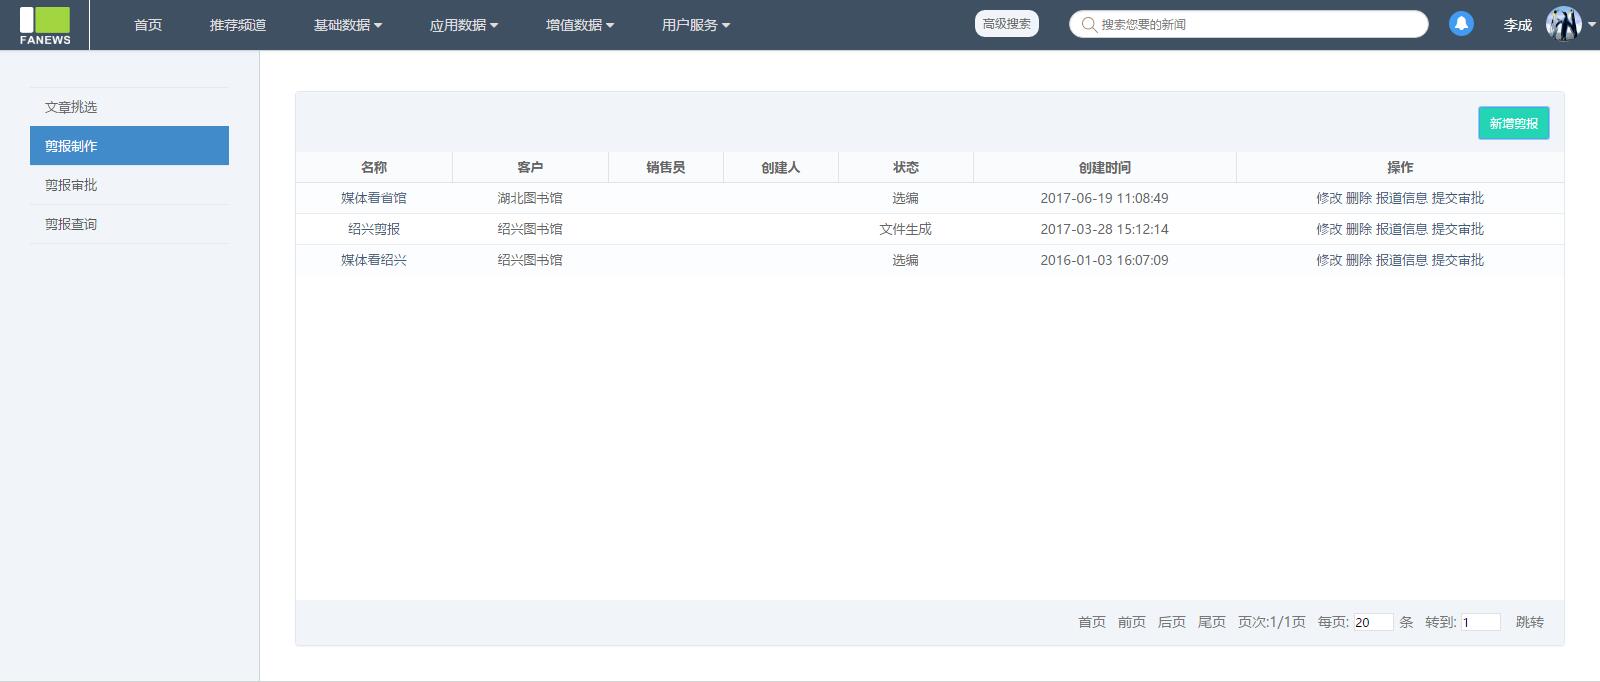The height and width of the screenshot is (682, 1600).
Task: Click 提交审批 for 绍兴剪报
Action: coord(1458,229)
